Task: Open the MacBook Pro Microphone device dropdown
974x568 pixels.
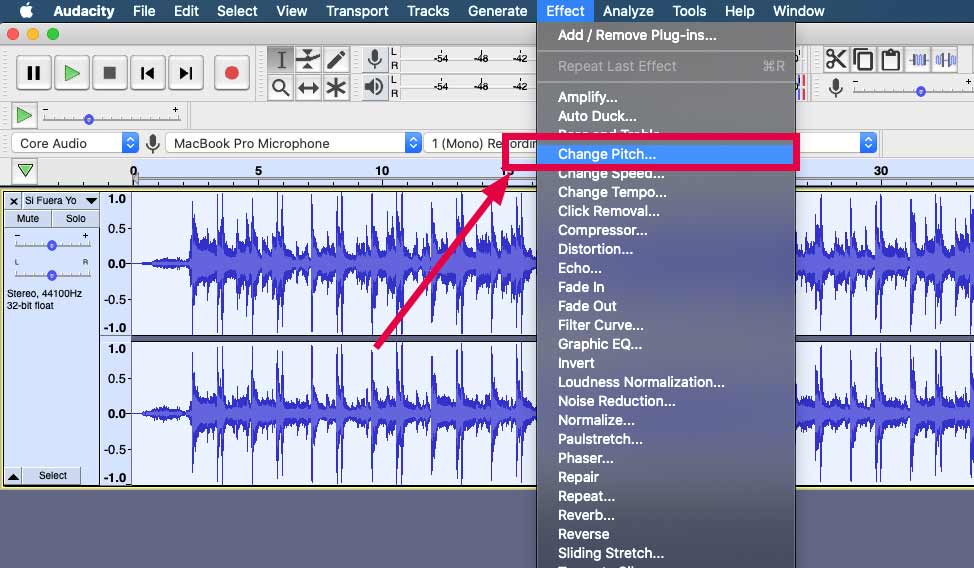Action: point(293,143)
